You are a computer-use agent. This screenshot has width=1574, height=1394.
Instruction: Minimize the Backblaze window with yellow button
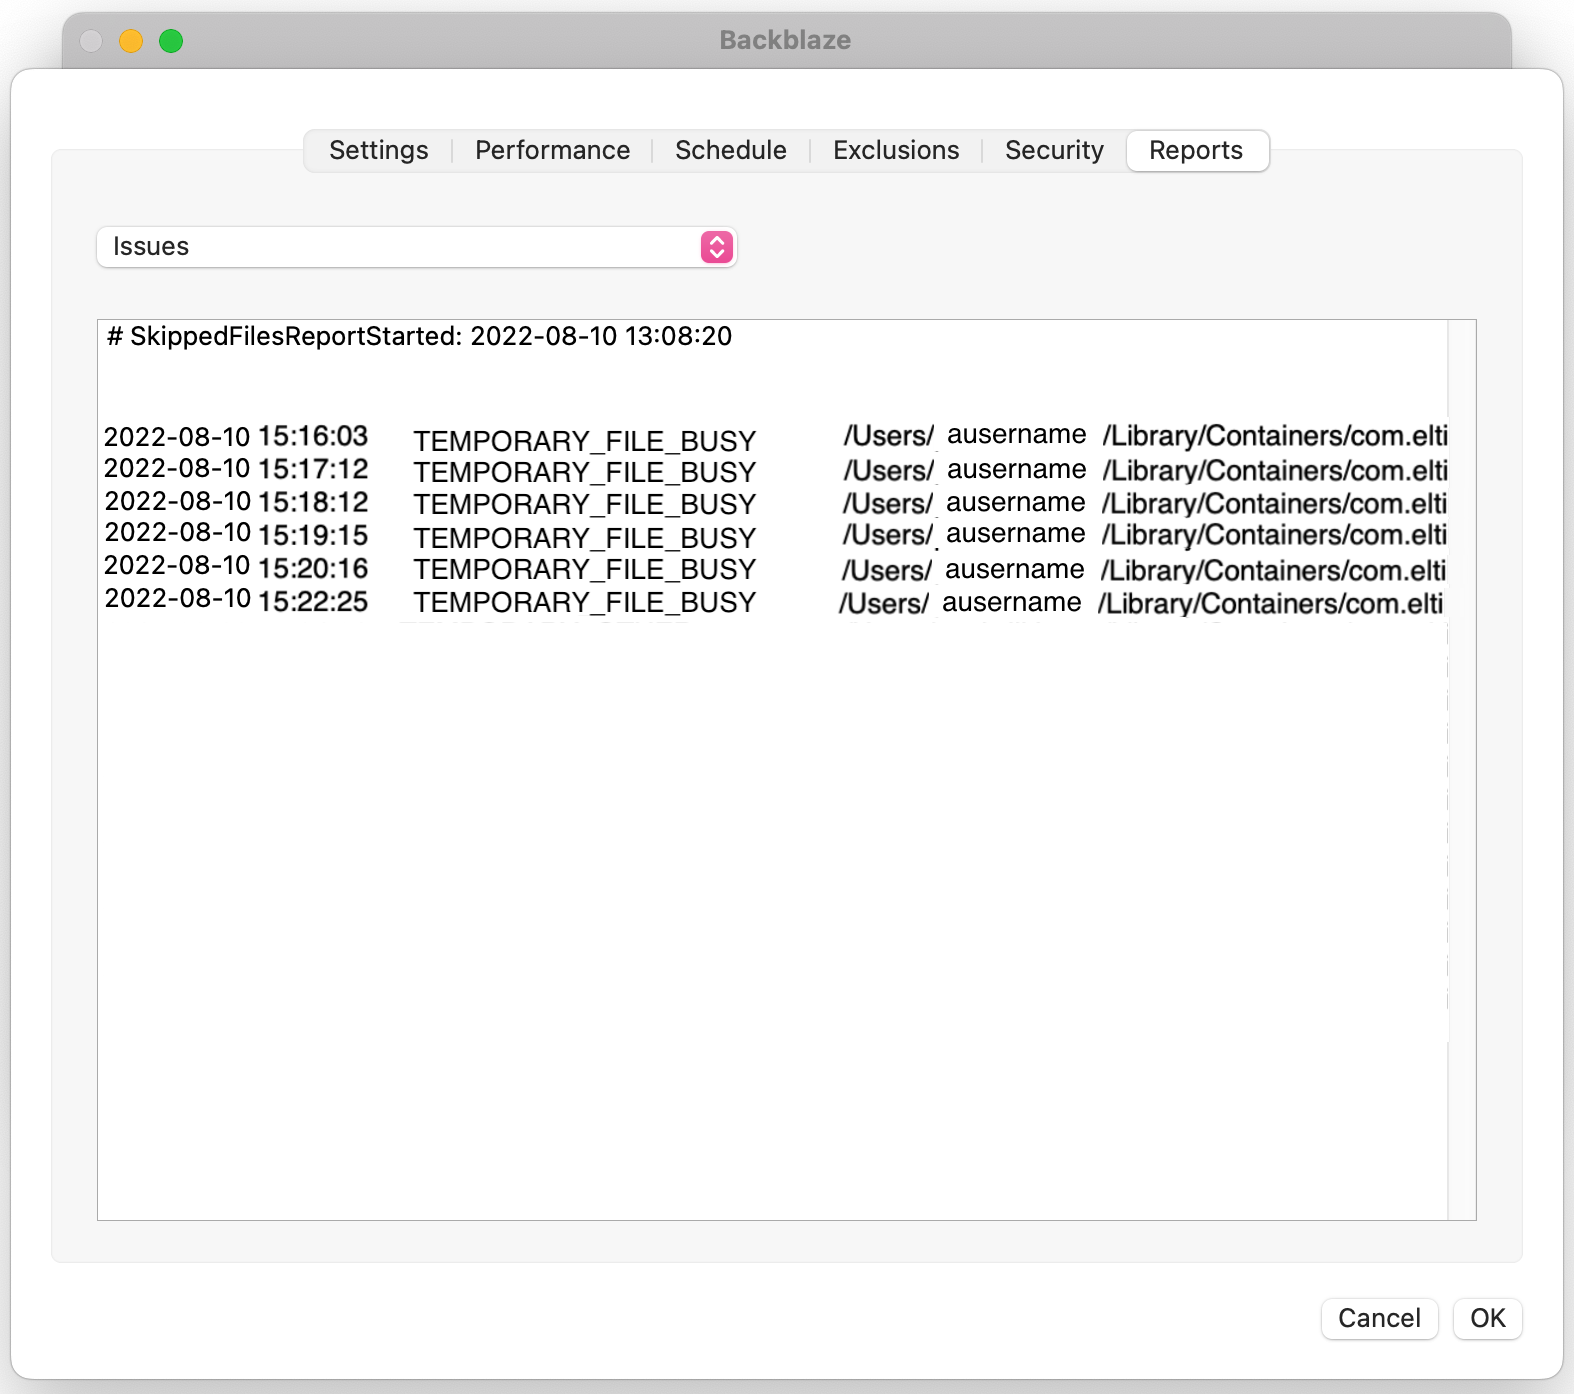(131, 41)
